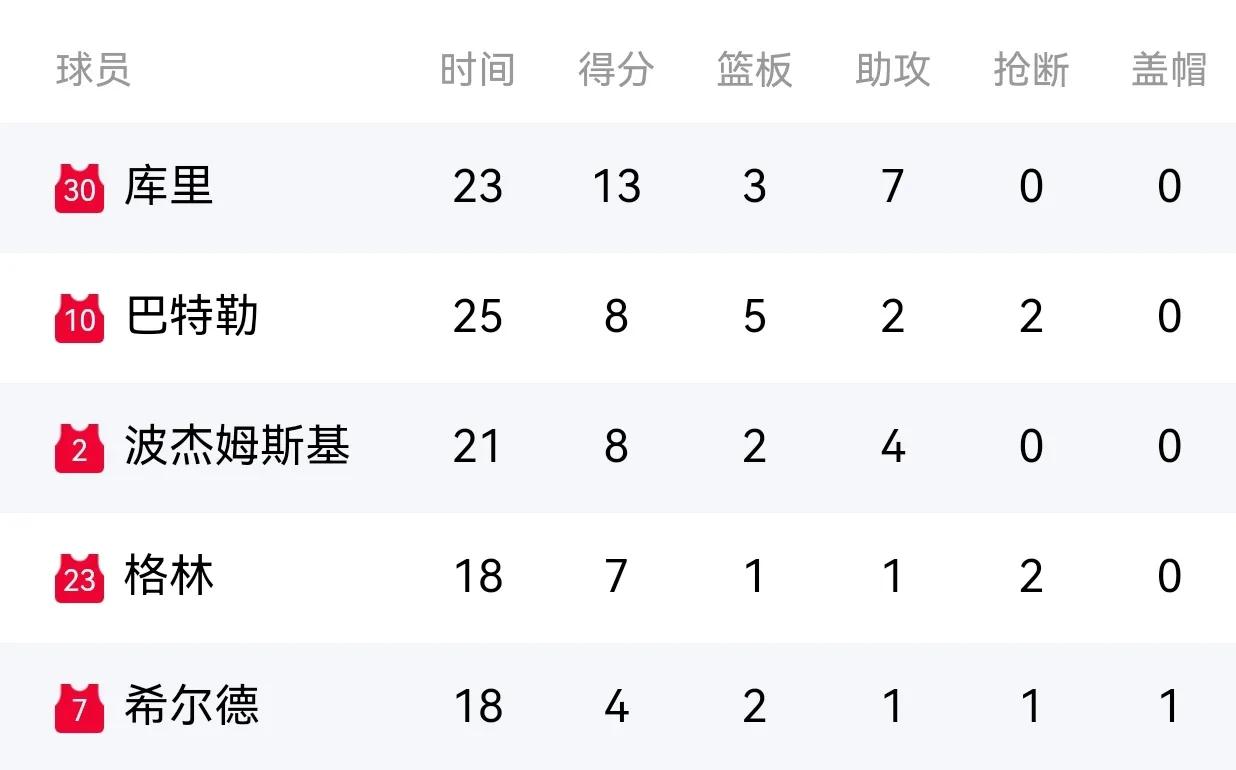
Task: Sort by the 盖帽 column header
Action: pyautogui.click(x=1169, y=70)
